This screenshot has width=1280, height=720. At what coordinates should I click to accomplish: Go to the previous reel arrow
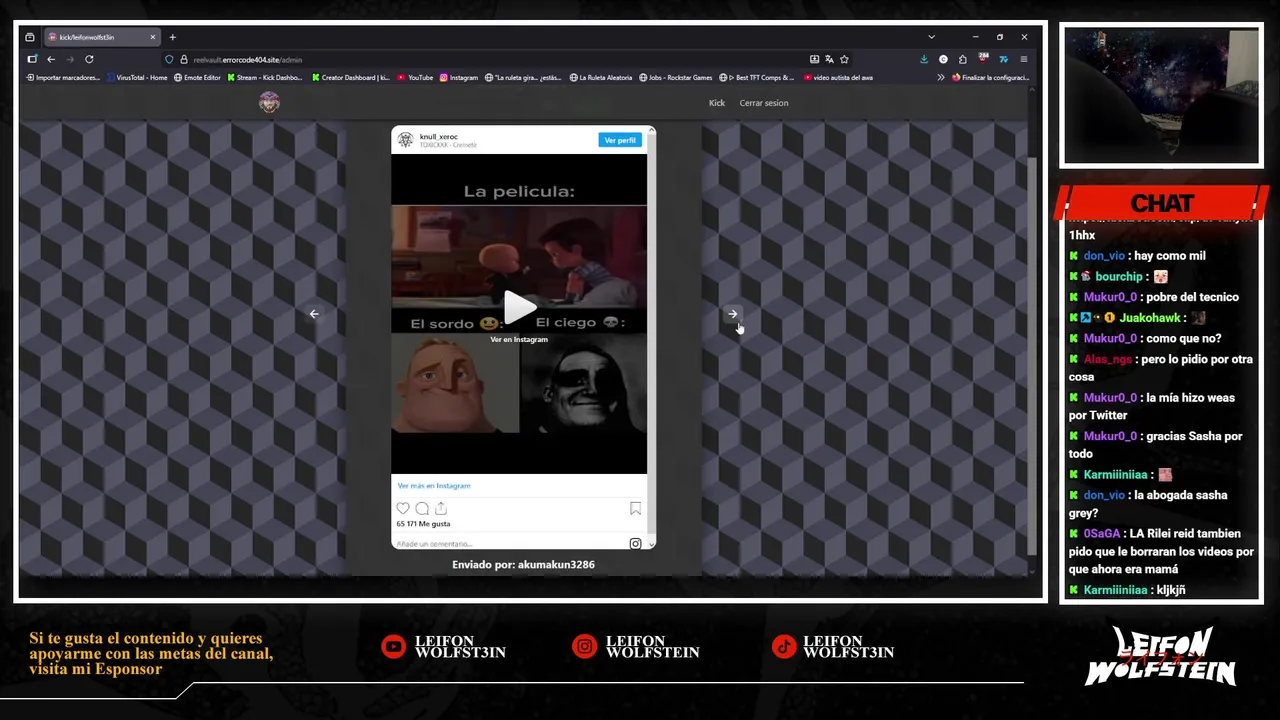(x=314, y=314)
